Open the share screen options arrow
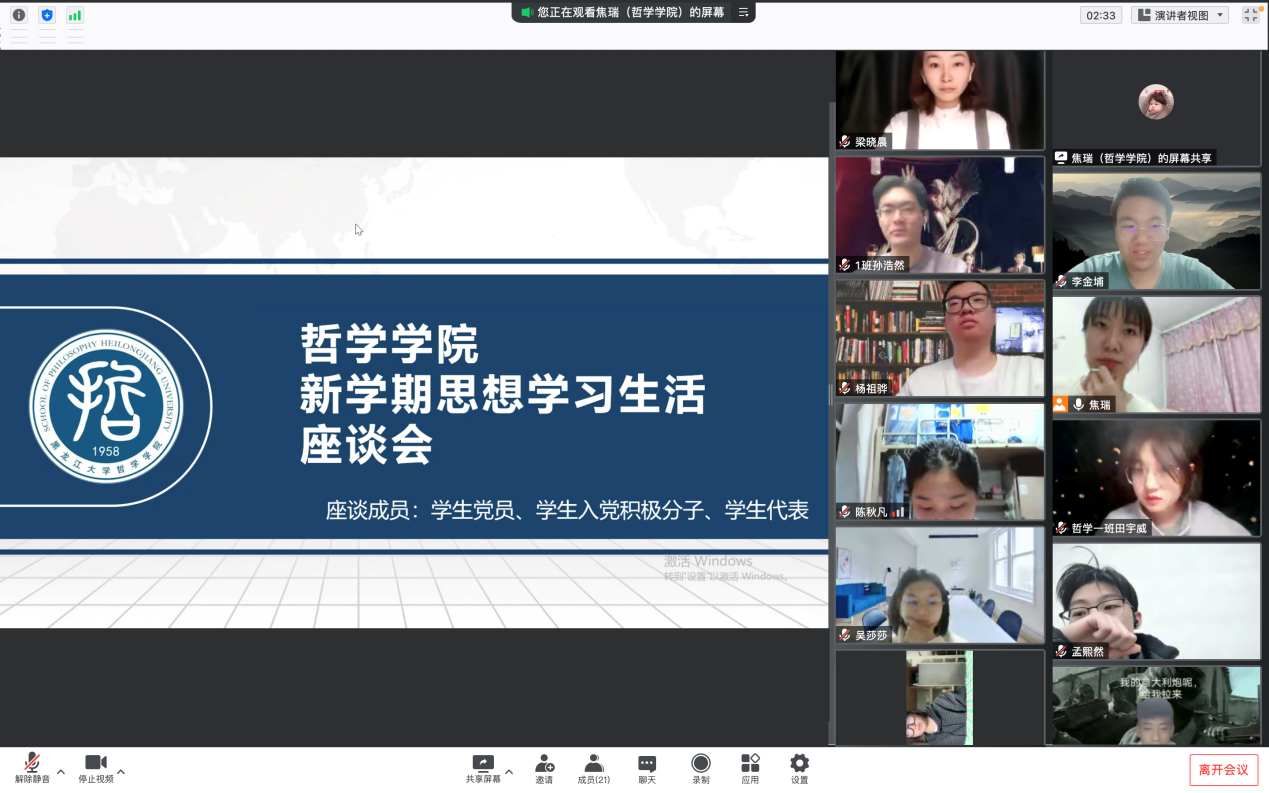The width and height of the screenshot is (1269, 793). [x=509, y=772]
